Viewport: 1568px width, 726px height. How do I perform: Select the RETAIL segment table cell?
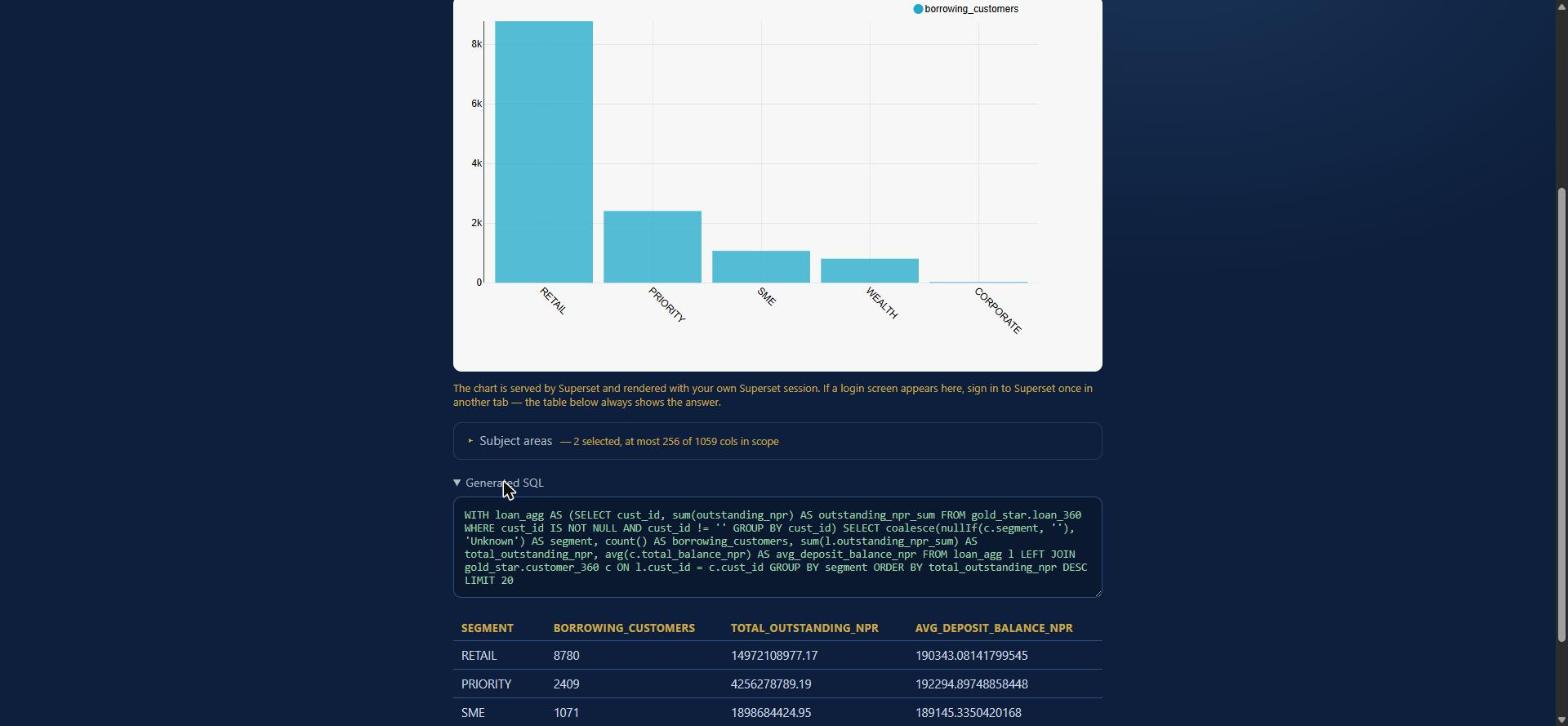(479, 656)
